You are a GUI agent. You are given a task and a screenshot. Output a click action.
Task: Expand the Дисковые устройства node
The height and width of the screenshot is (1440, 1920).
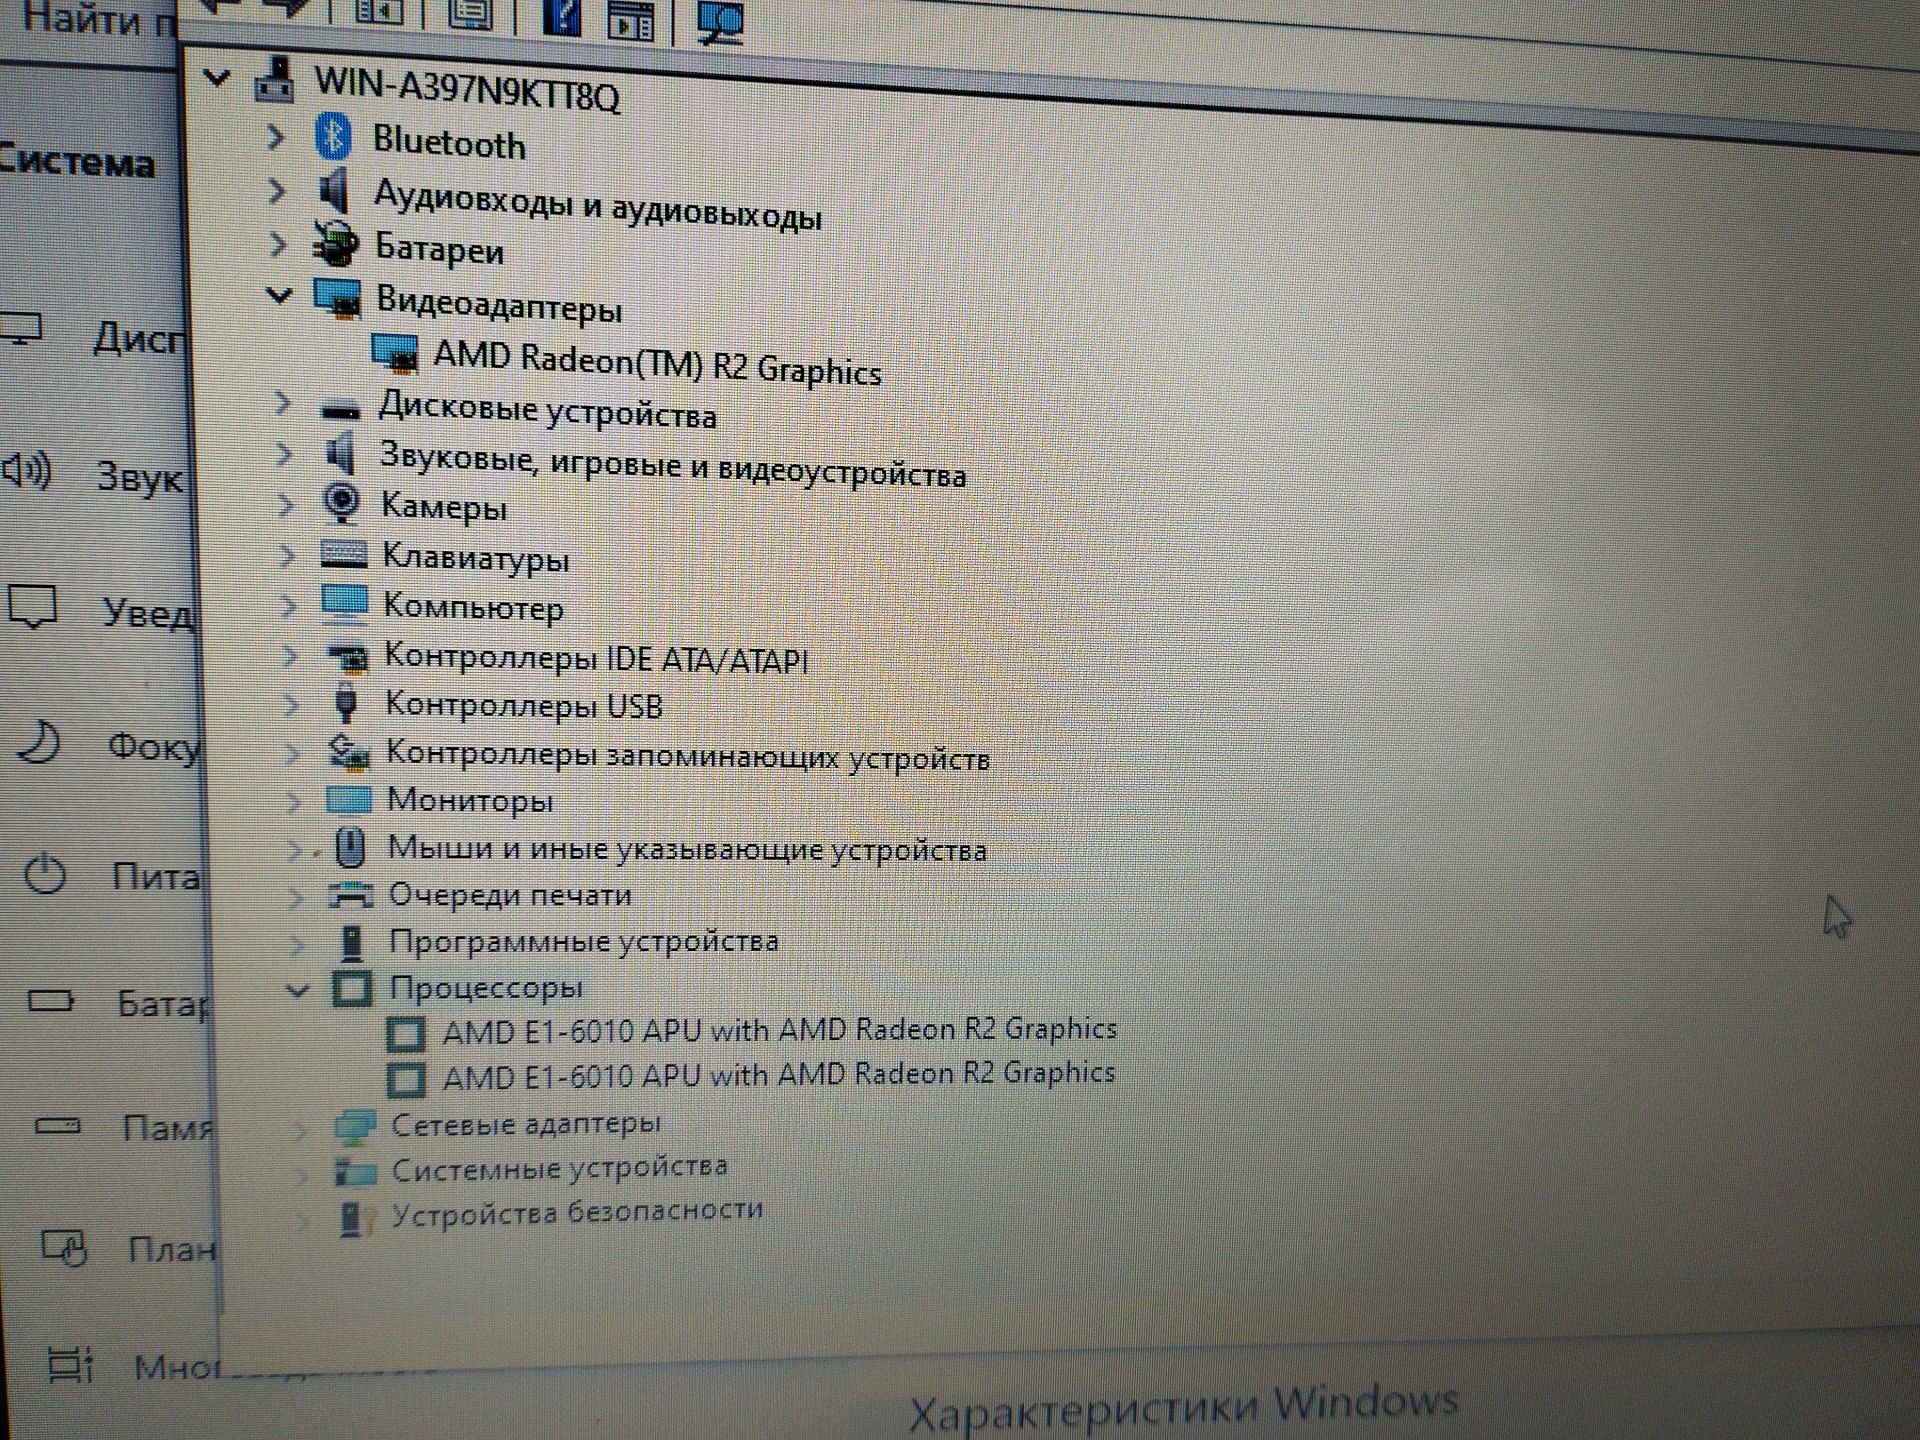point(283,403)
